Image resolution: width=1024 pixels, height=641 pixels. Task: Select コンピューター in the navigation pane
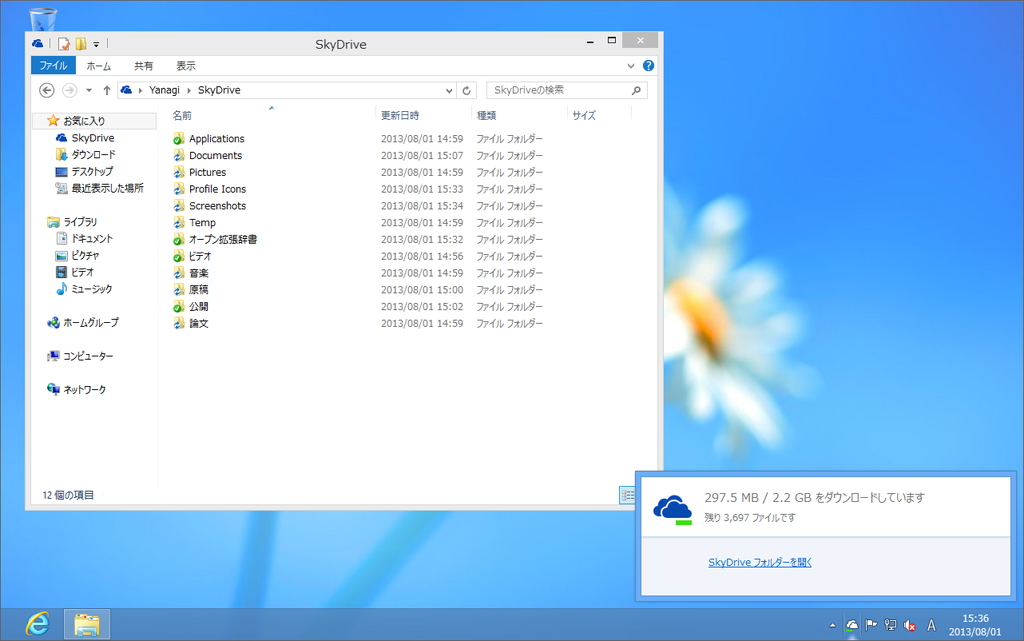(88, 356)
